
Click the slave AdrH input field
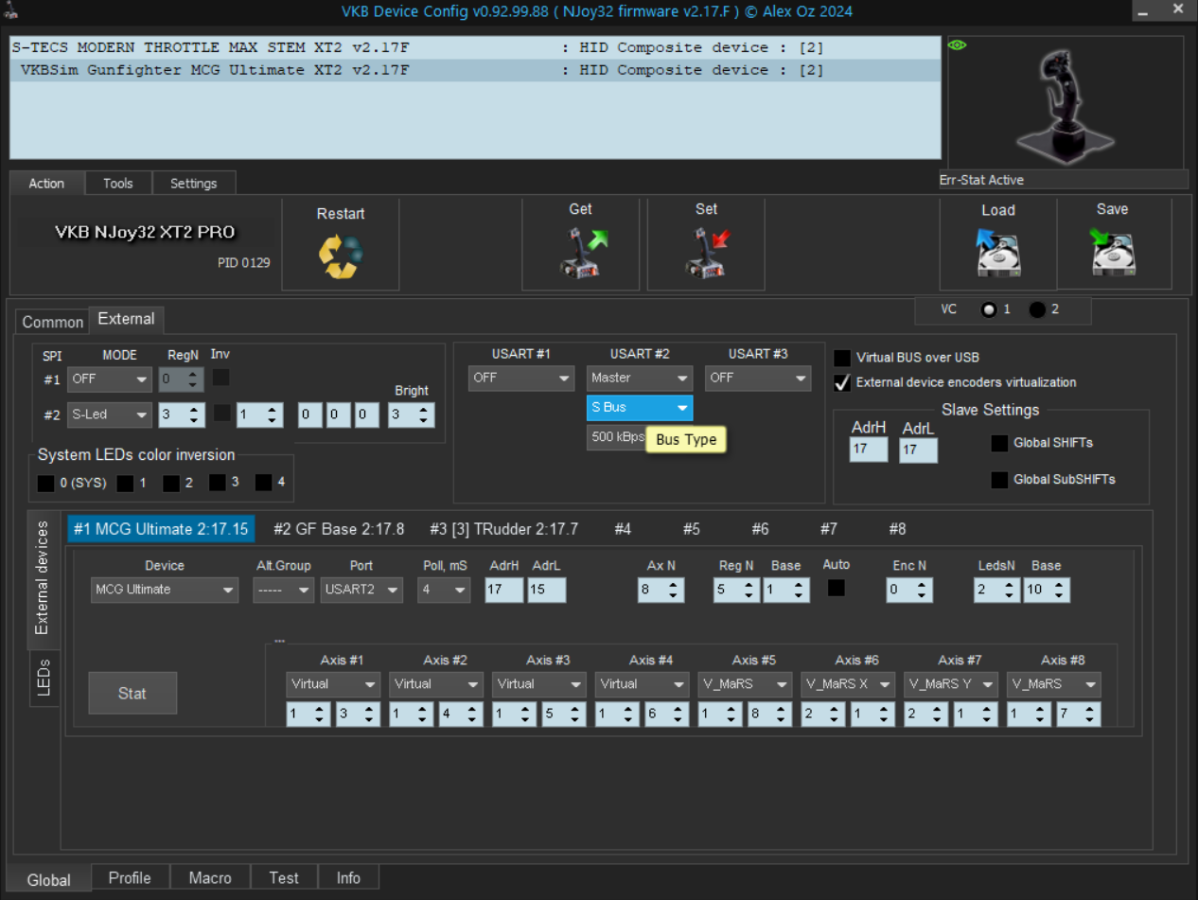pos(868,450)
